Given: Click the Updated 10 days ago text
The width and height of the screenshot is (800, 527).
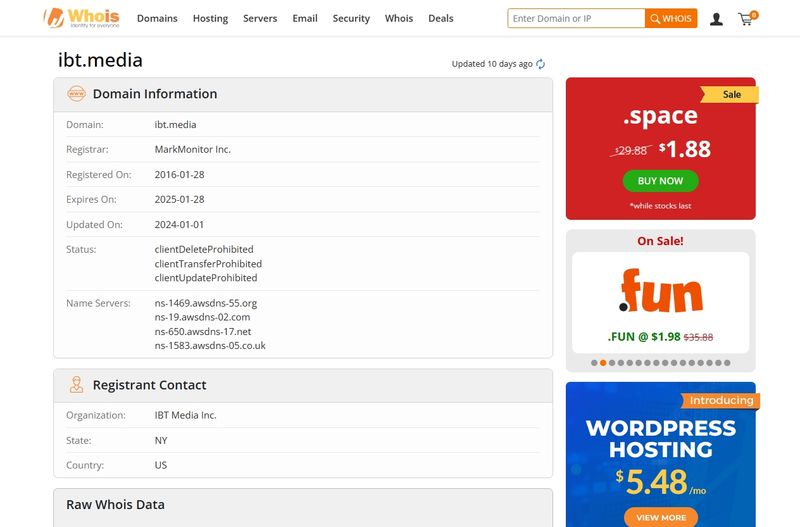Looking at the screenshot, I should [492, 64].
